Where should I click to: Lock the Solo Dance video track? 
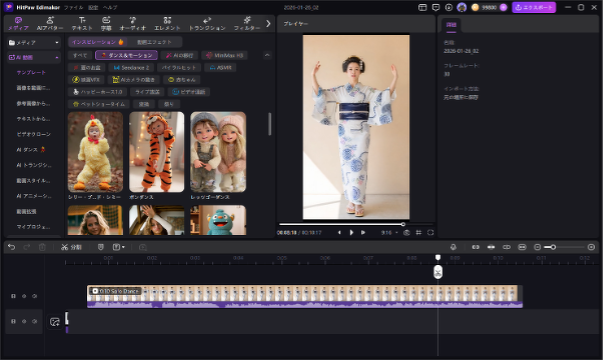[13, 296]
